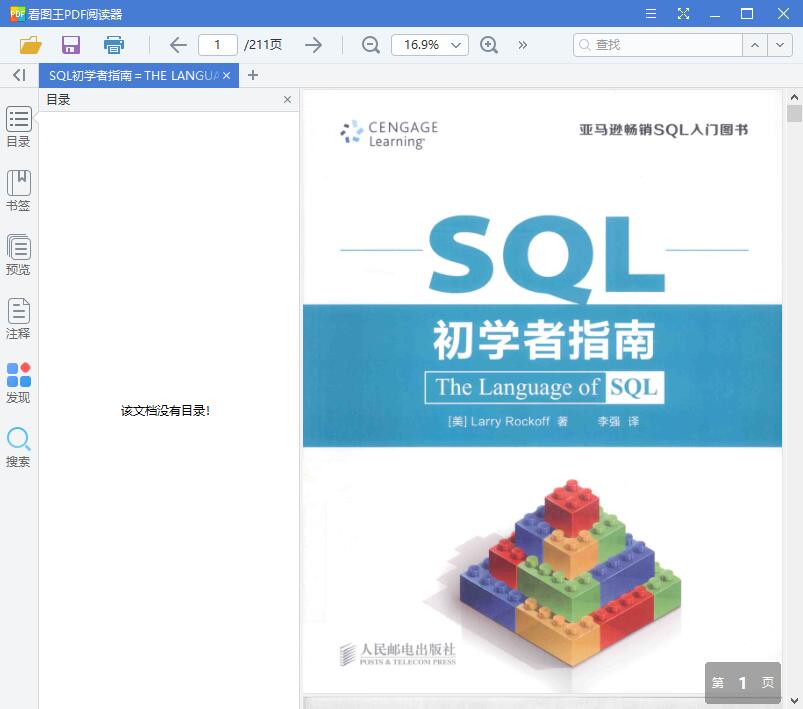Open the 目录 contents sidebar panel

18,127
